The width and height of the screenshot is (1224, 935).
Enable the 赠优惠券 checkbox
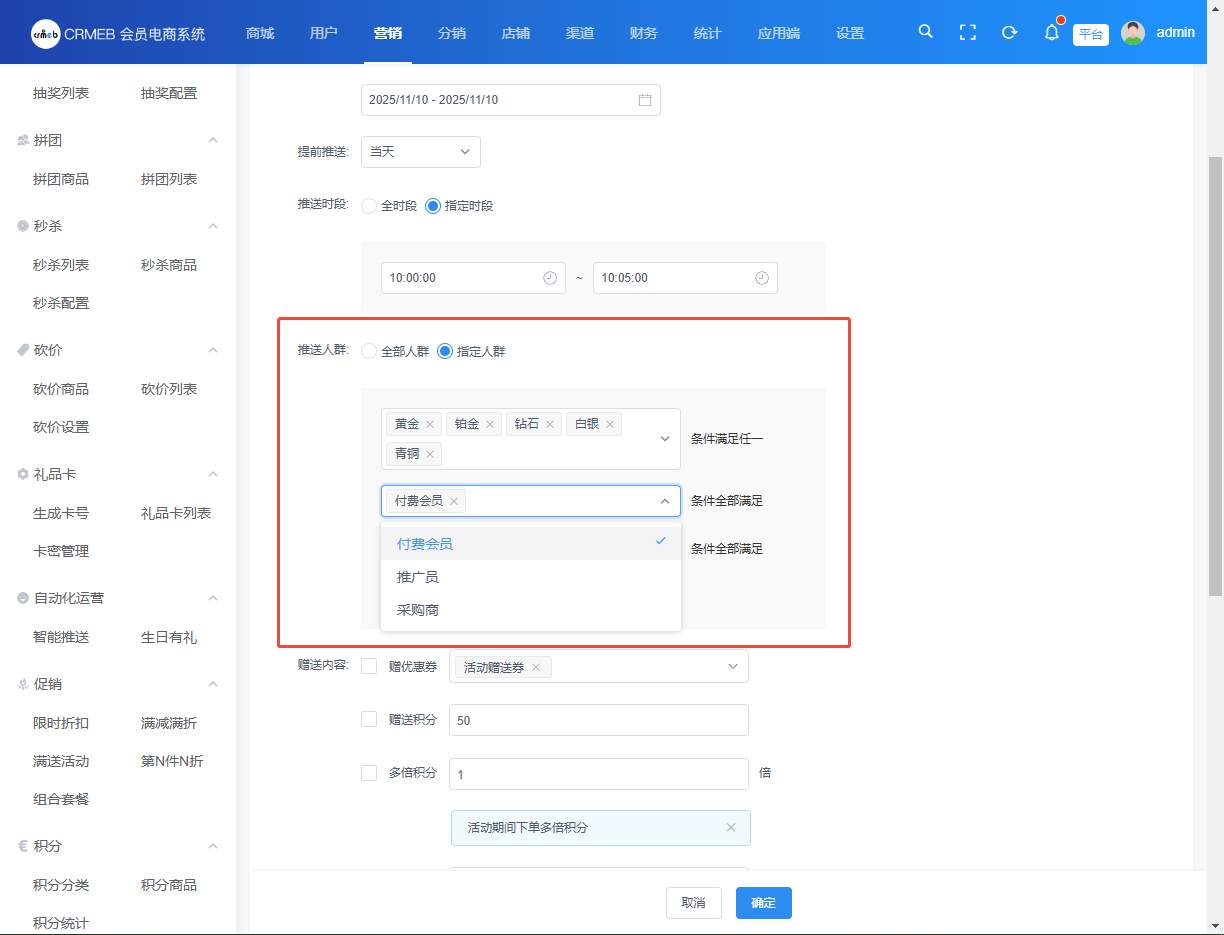point(369,666)
